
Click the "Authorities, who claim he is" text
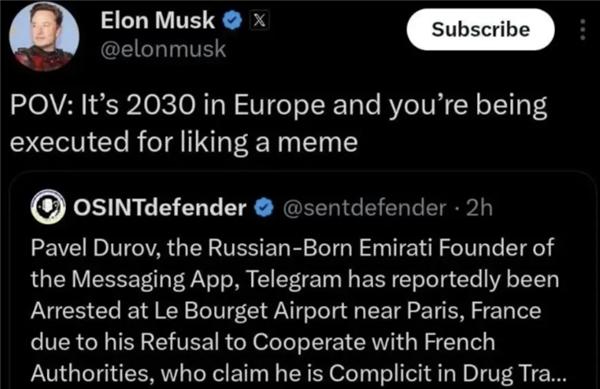pos(177,373)
